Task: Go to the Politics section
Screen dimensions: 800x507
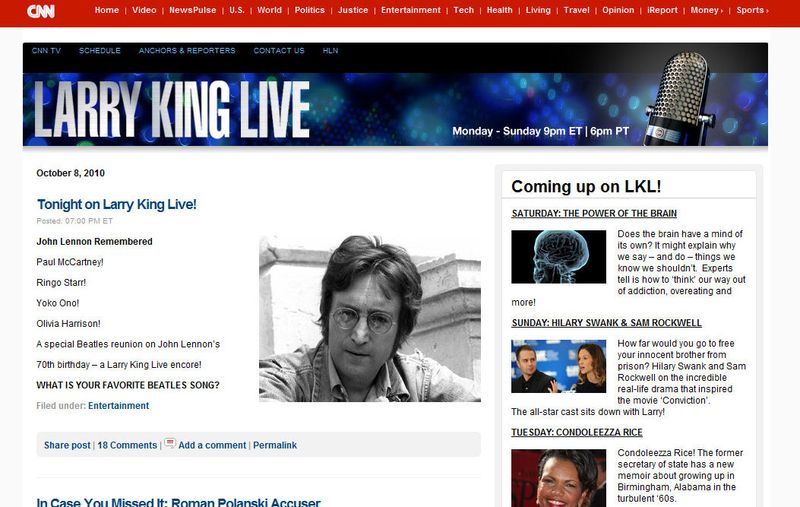Action: pos(310,10)
